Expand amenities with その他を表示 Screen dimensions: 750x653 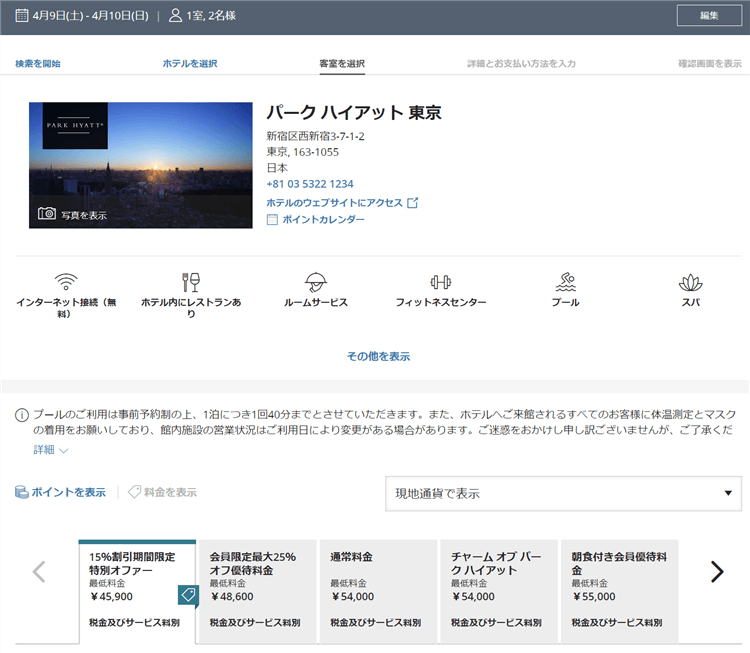pyautogui.click(x=378, y=356)
